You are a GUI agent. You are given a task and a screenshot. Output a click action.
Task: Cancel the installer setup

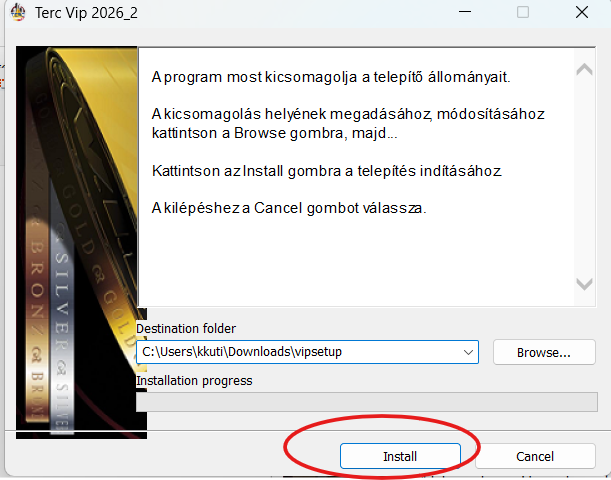[x=535, y=456]
